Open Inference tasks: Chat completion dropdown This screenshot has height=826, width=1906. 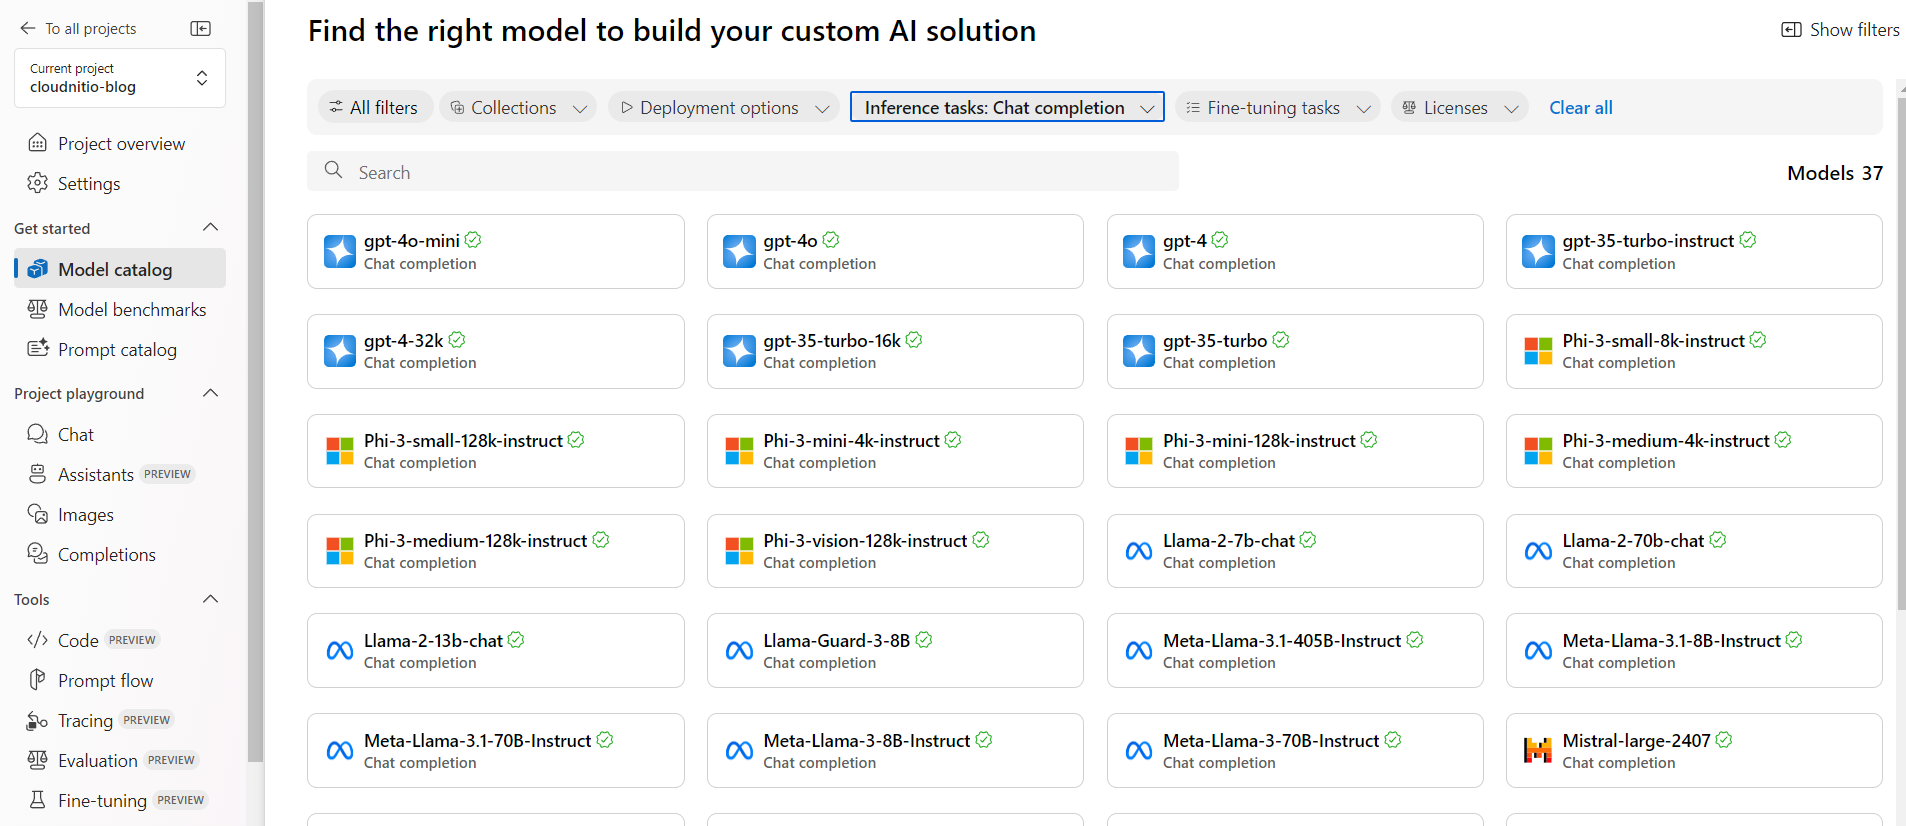[1007, 107]
